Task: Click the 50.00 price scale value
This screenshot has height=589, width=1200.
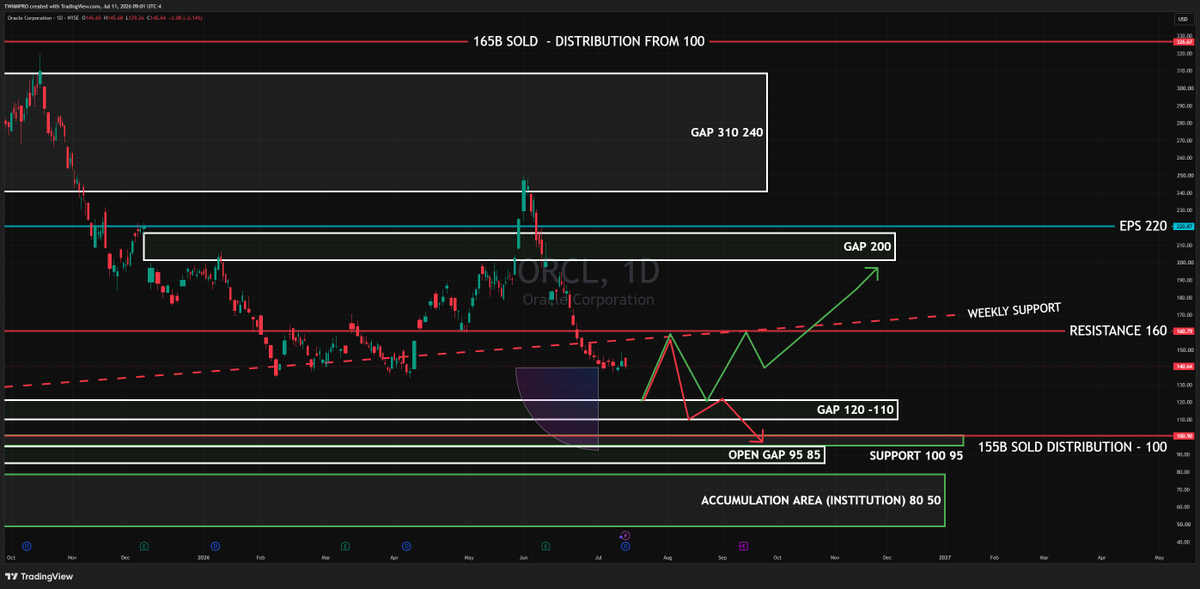Action: pos(1183,524)
